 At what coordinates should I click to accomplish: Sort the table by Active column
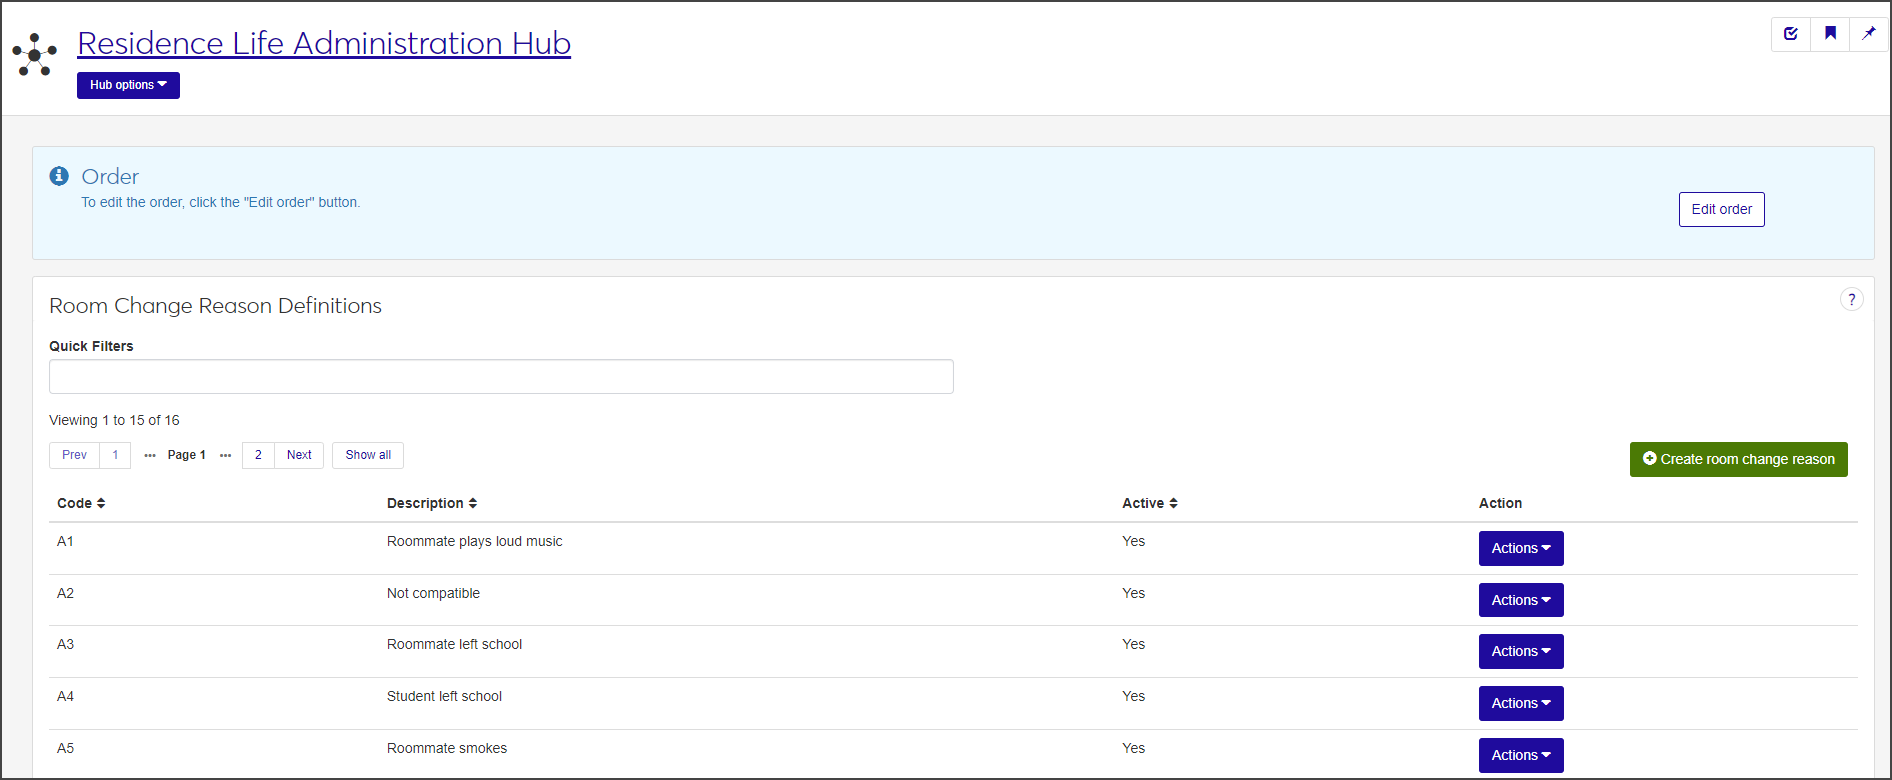1150,503
